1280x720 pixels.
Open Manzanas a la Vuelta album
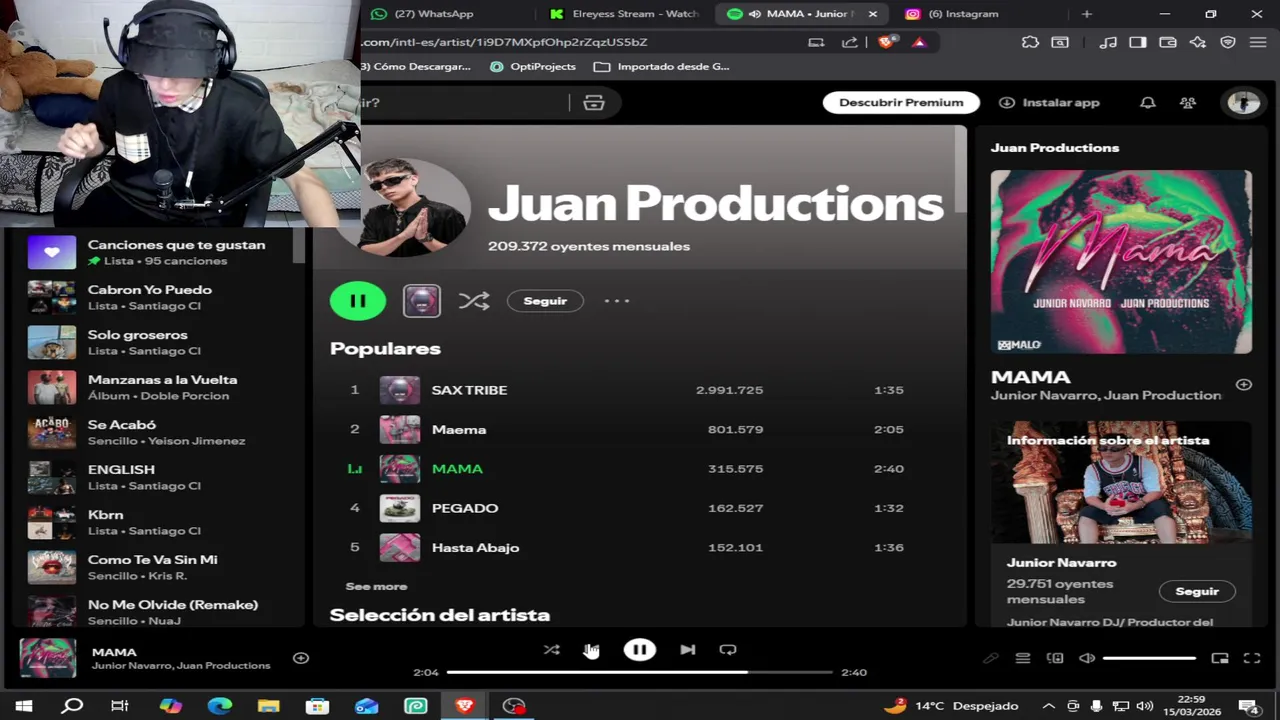pyautogui.click(x=160, y=387)
